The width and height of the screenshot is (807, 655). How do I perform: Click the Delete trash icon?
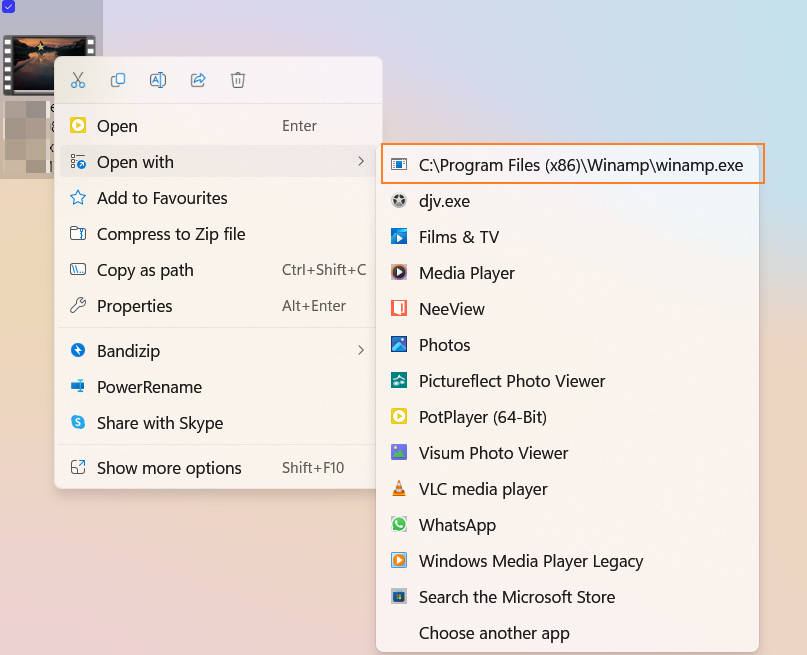tap(238, 80)
